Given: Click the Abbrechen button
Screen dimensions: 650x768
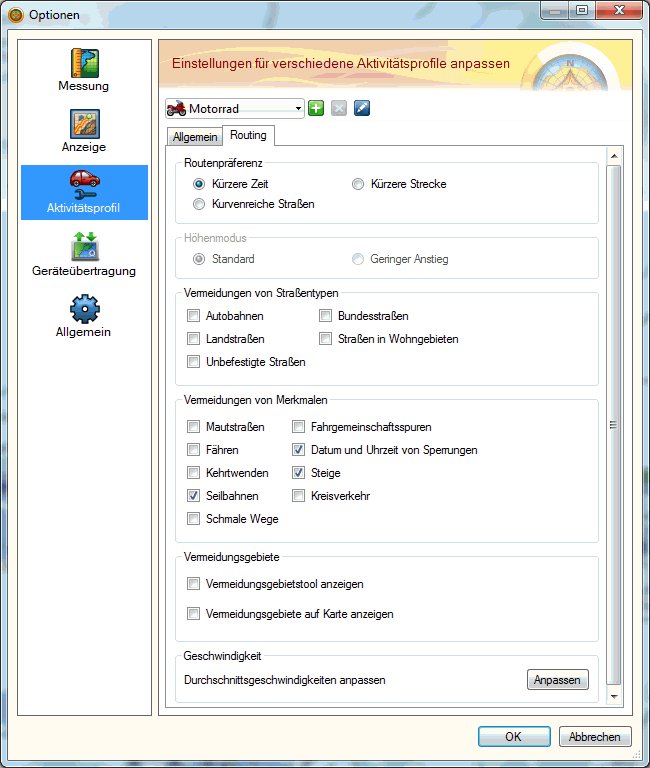Looking at the screenshot, I should tap(595, 737).
